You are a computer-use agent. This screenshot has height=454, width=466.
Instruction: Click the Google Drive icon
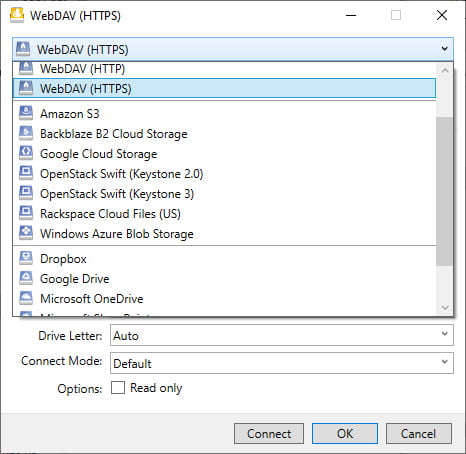pos(26,278)
